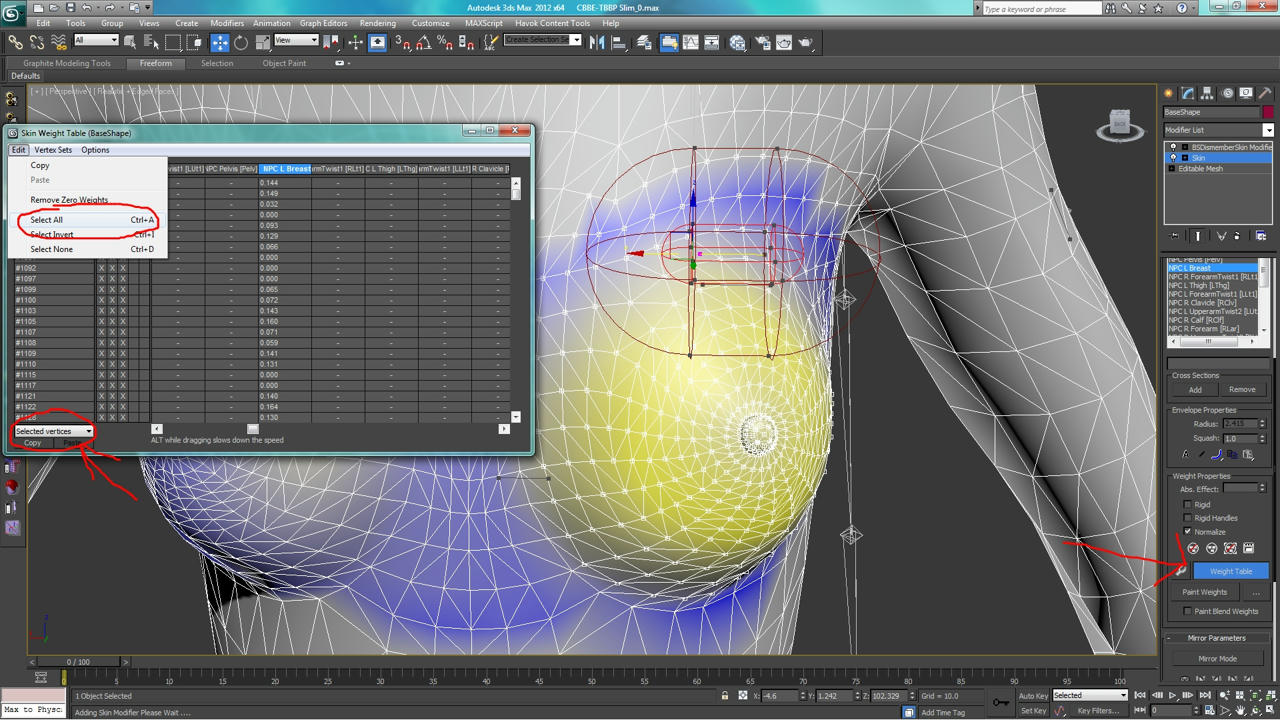Viewport: 1280px width, 720px height.
Task: Click the time slider 0 / 100 handle
Action: (78, 661)
